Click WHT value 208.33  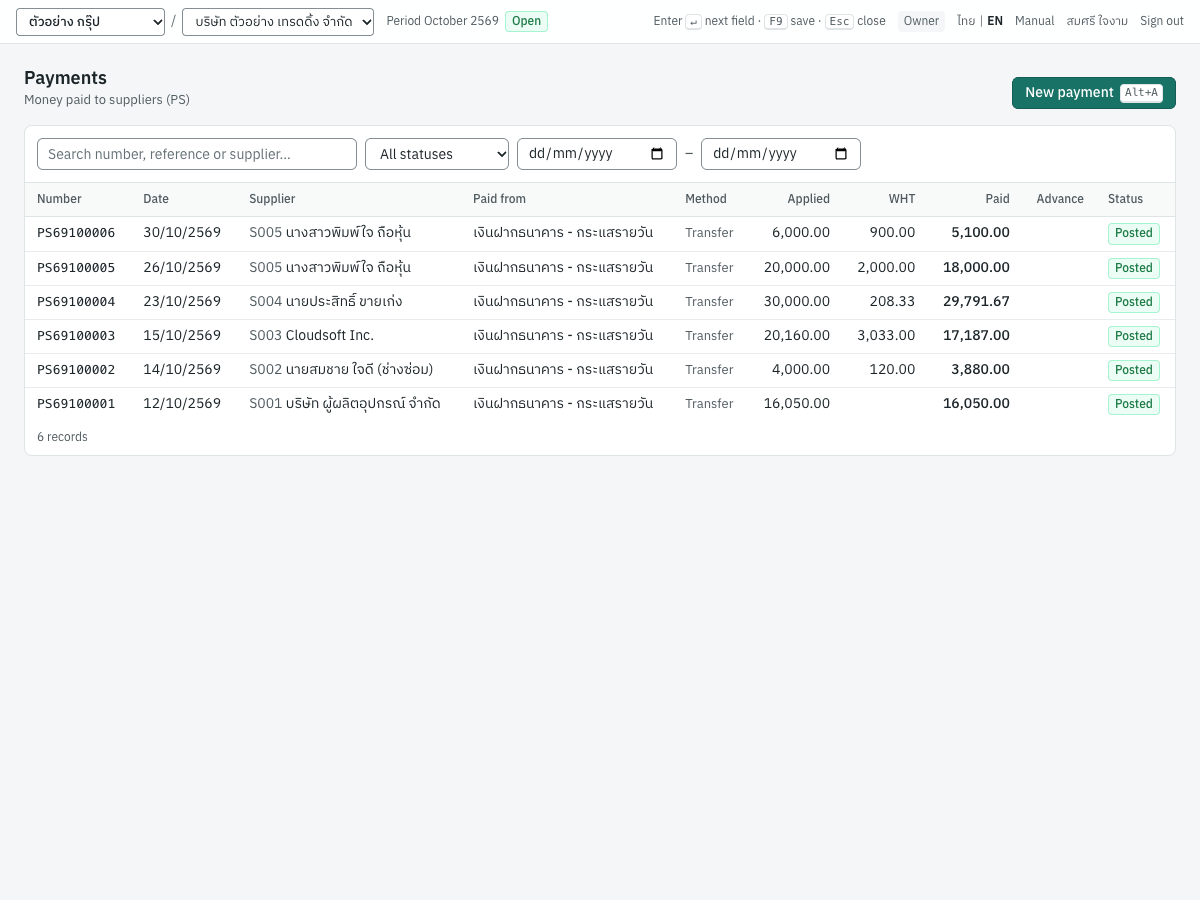pos(892,301)
